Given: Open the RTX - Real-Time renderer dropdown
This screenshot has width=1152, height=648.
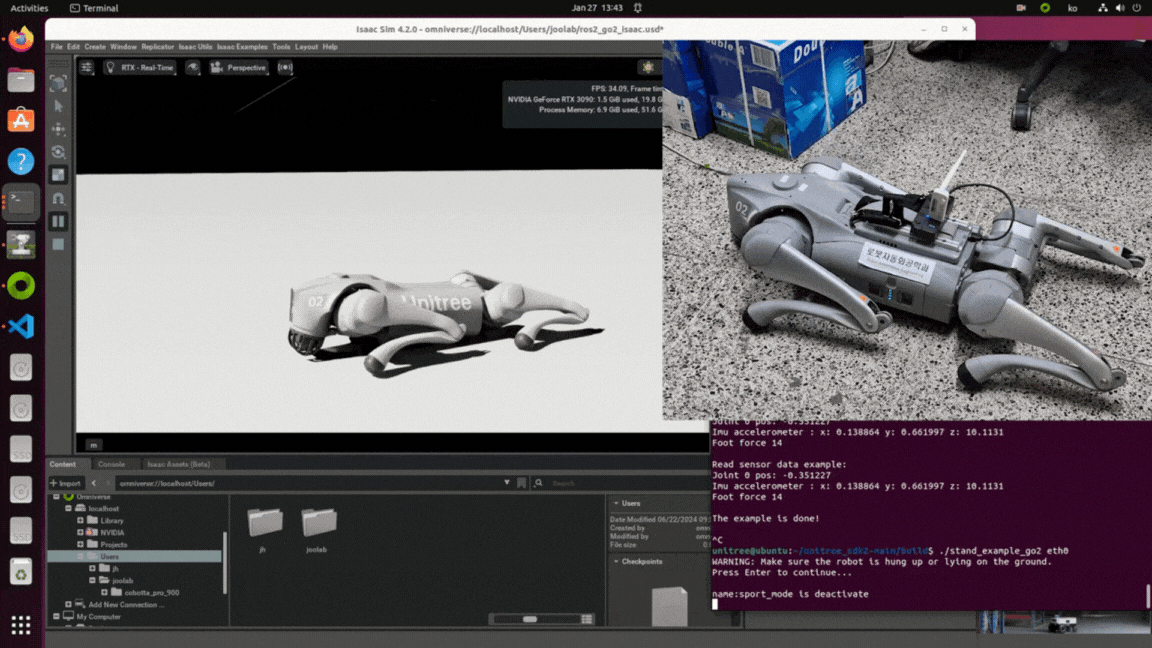Looking at the screenshot, I should [x=140, y=68].
